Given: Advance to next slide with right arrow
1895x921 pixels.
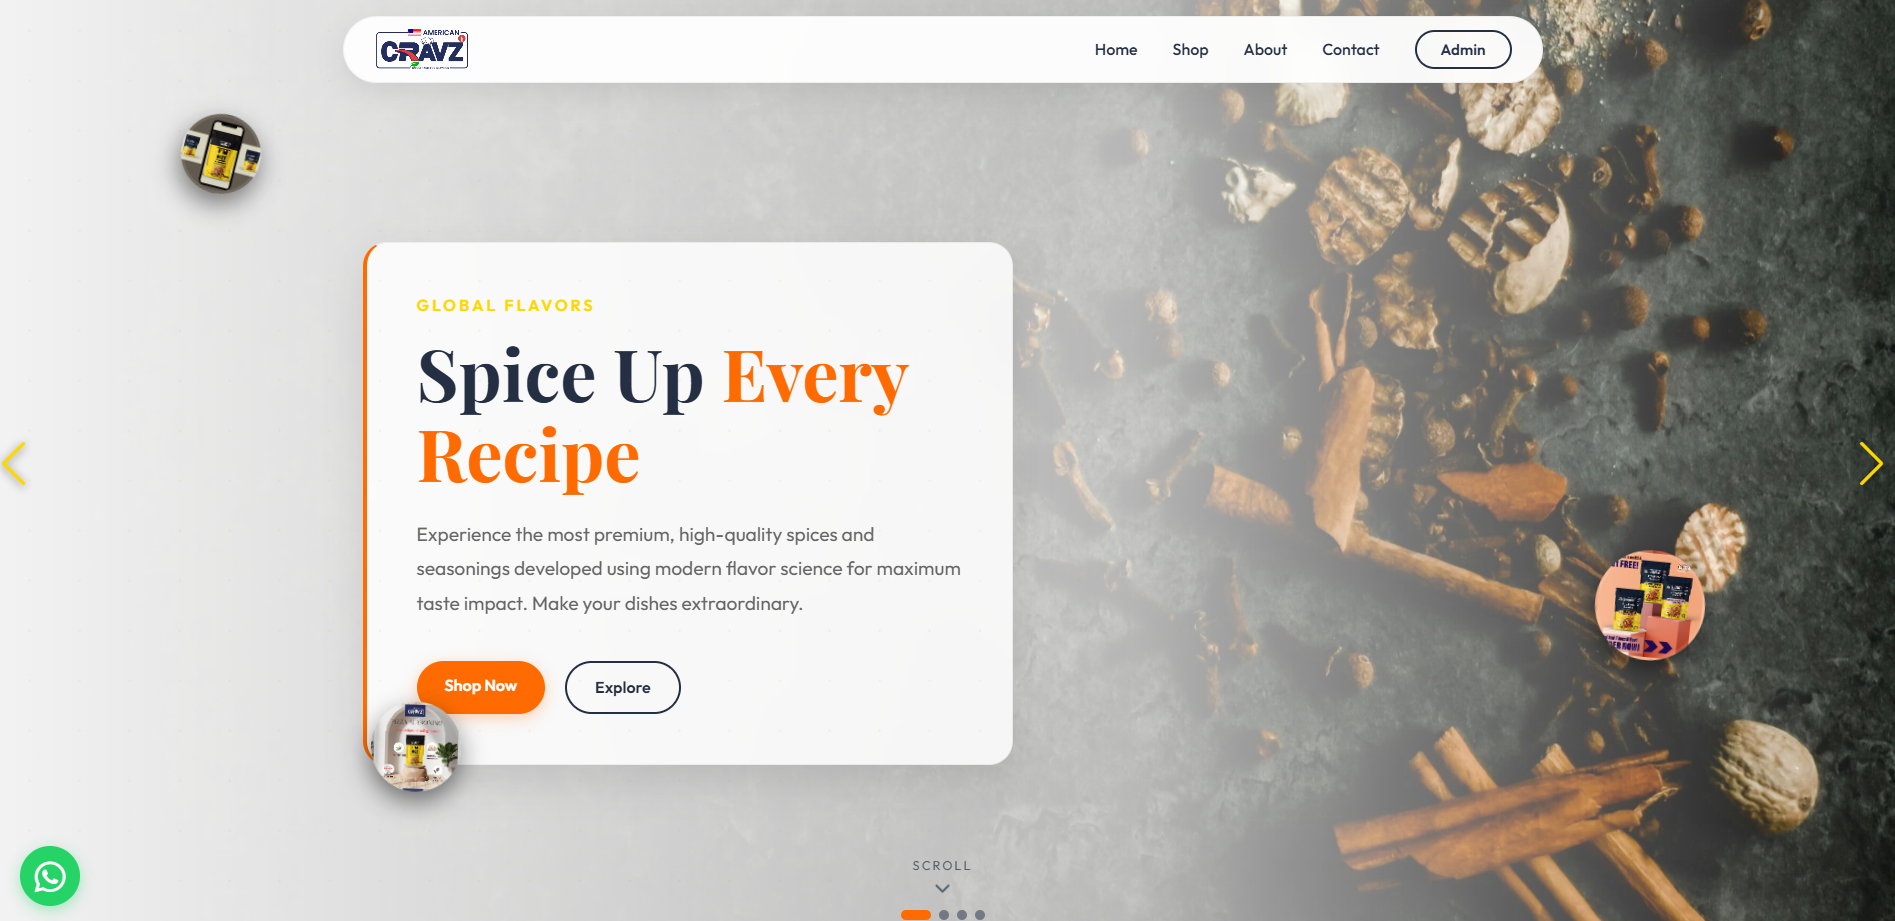Looking at the screenshot, I should click(1871, 464).
